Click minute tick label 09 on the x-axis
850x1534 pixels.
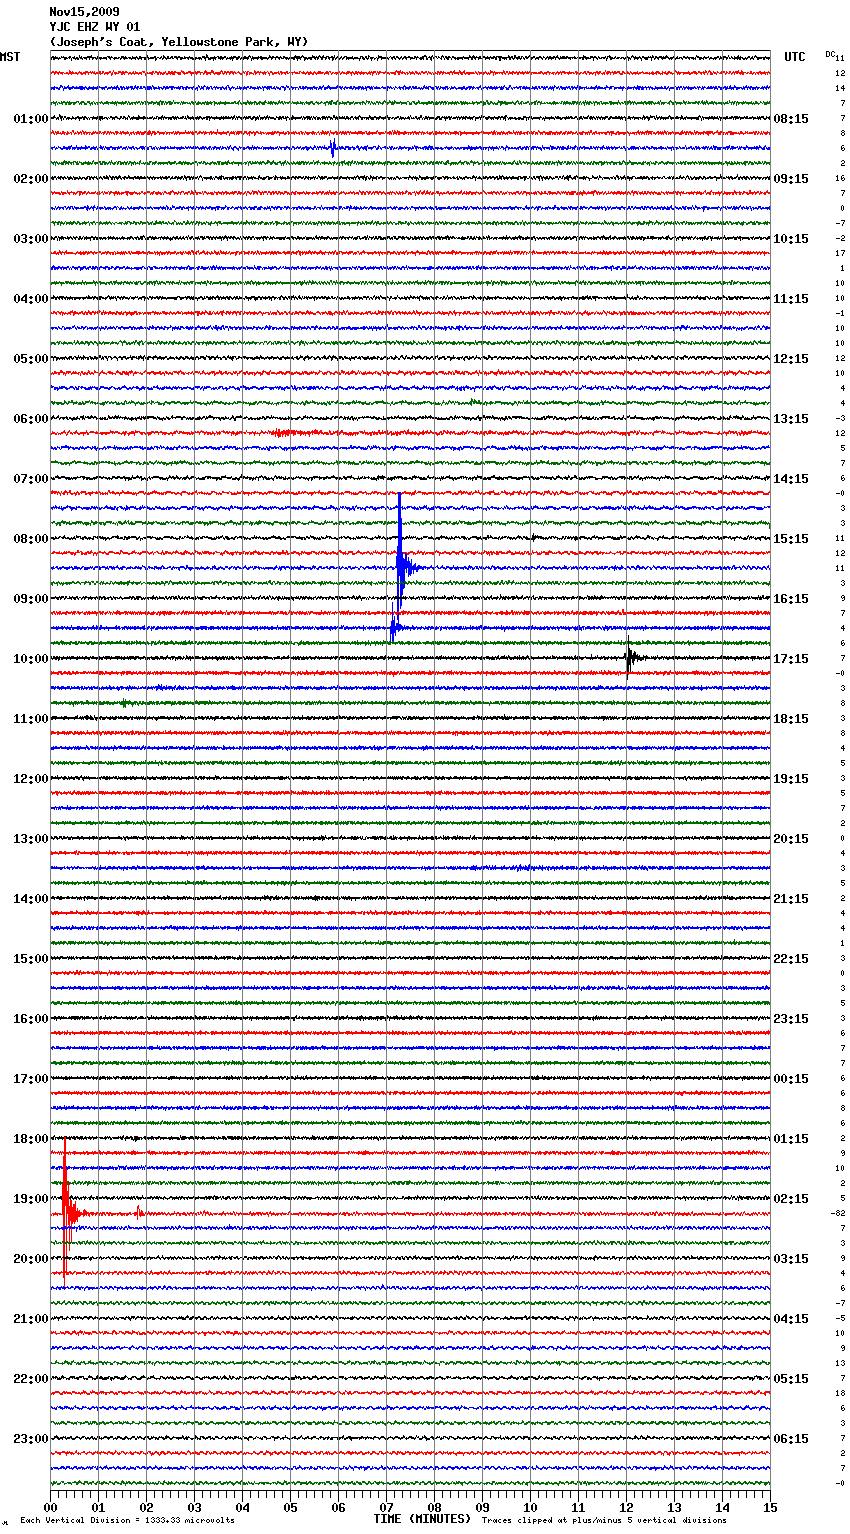tap(482, 1507)
